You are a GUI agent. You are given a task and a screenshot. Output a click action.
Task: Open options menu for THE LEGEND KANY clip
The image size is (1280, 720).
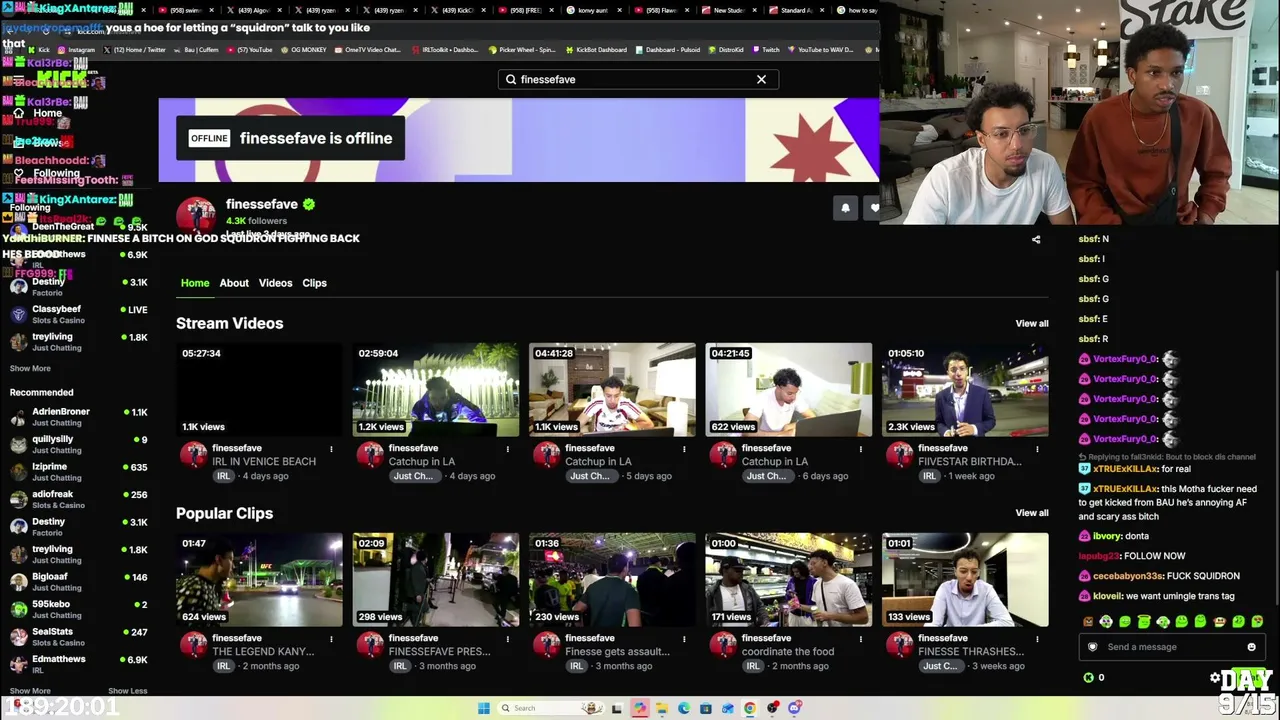point(331,639)
